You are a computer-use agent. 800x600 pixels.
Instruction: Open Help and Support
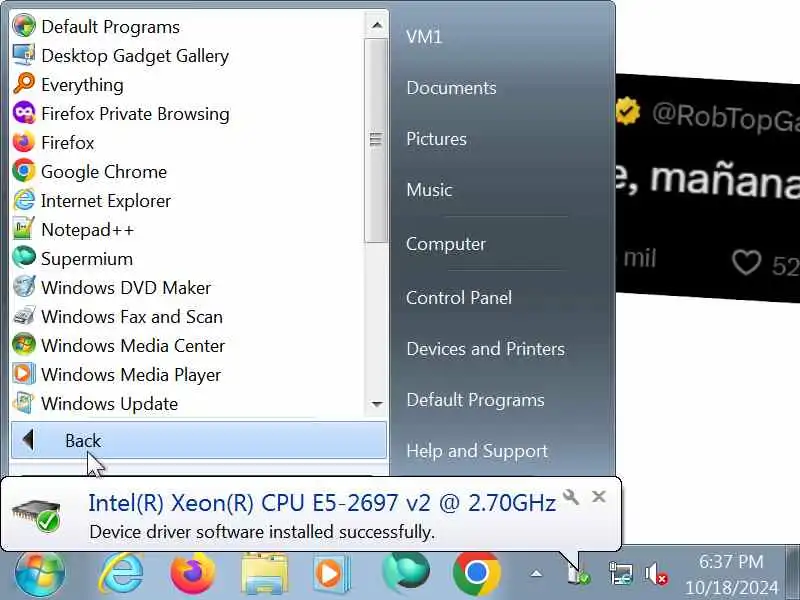pos(477,451)
